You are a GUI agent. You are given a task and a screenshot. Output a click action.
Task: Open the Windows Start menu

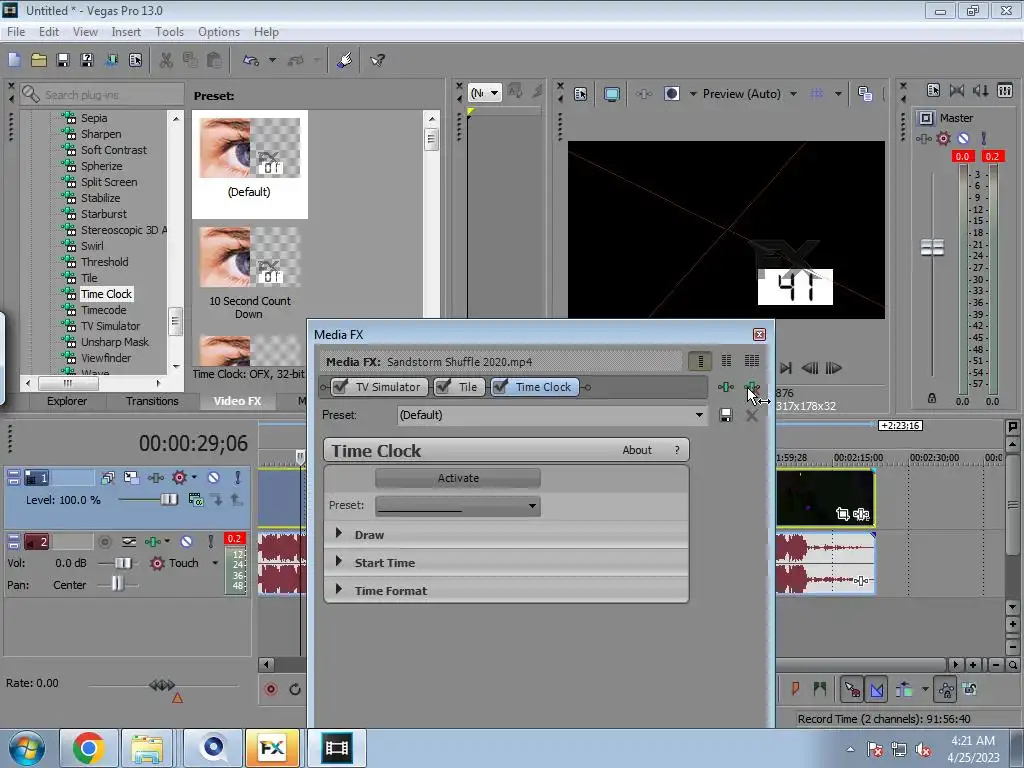[x=25, y=748]
